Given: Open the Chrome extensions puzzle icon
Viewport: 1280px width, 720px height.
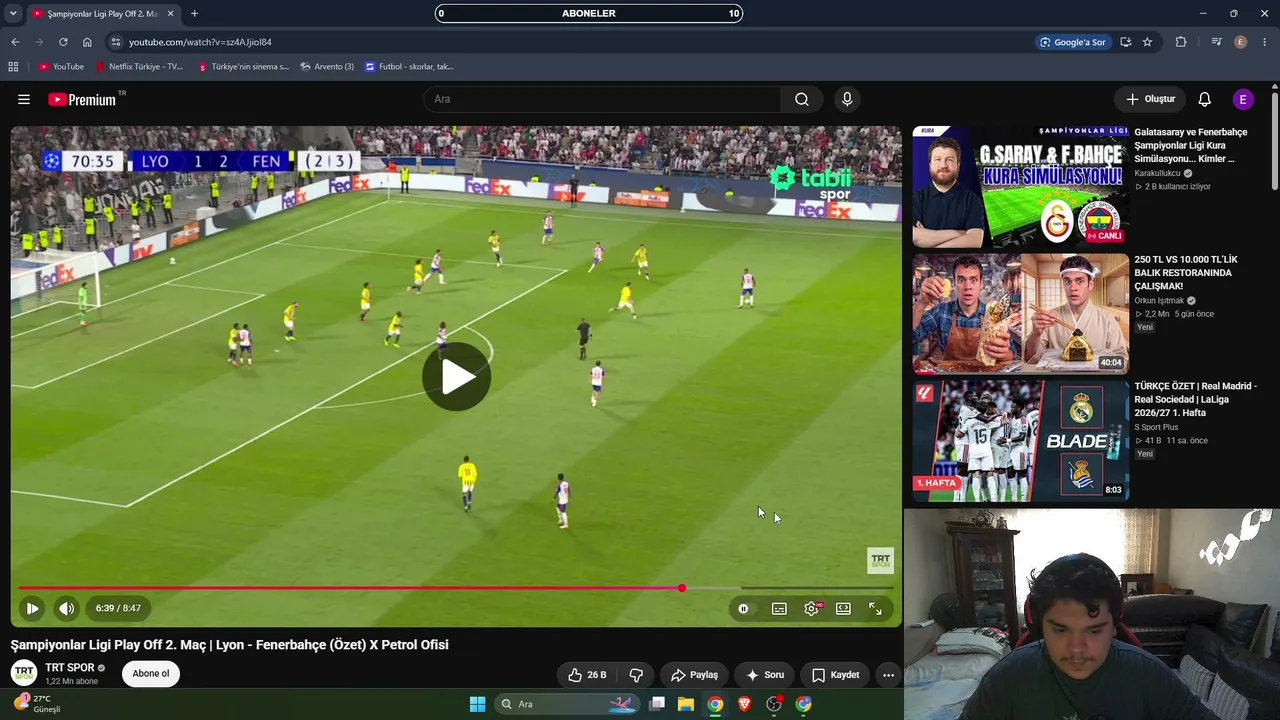Looking at the screenshot, I should [x=1181, y=42].
